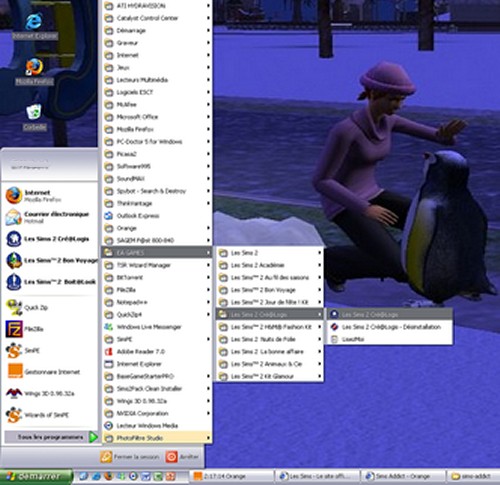The image size is (500, 485).
Task: Expand the PhotoFiltre Studio folder
Action: [157, 438]
